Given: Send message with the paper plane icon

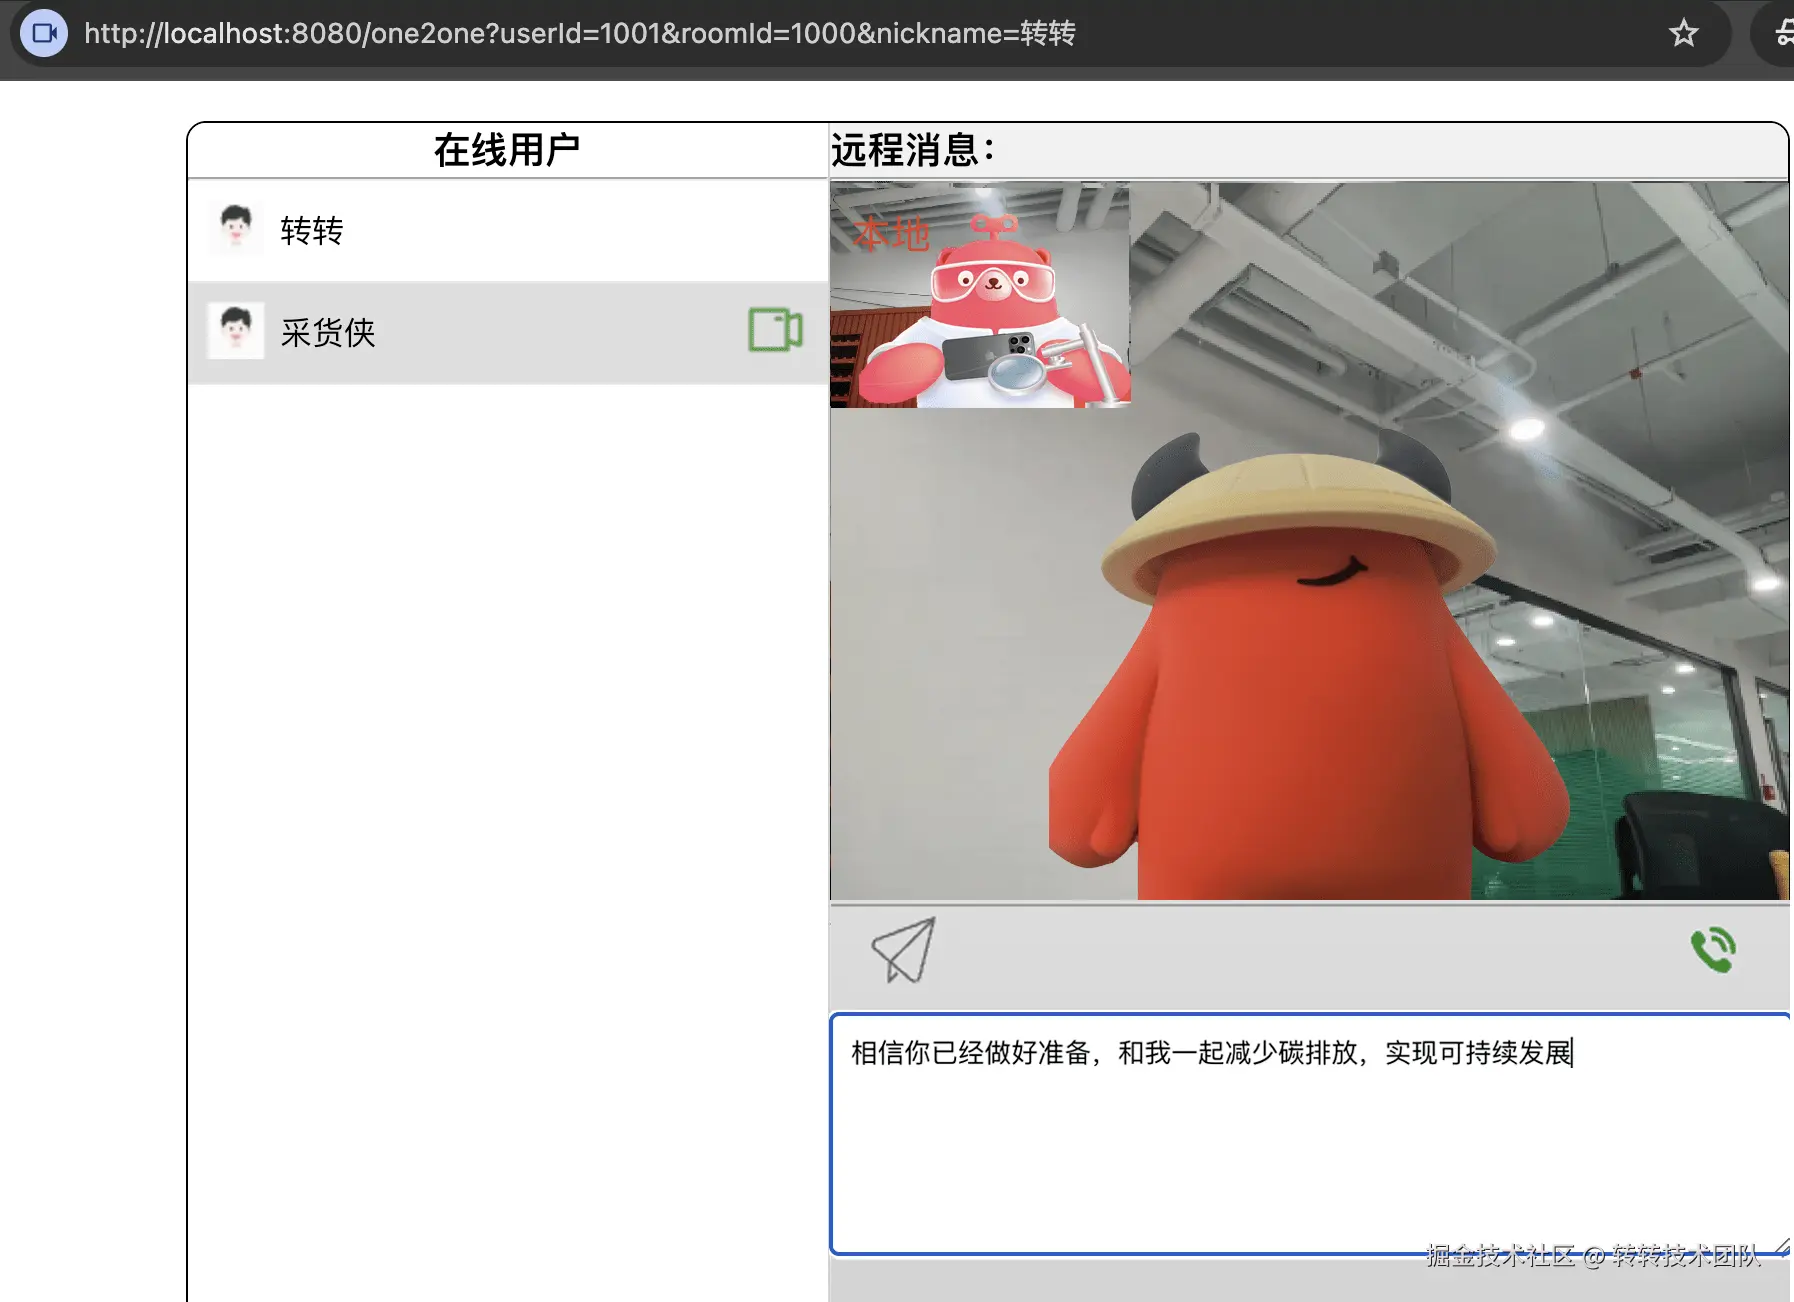Looking at the screenshot, I should [x=904, y=950].
